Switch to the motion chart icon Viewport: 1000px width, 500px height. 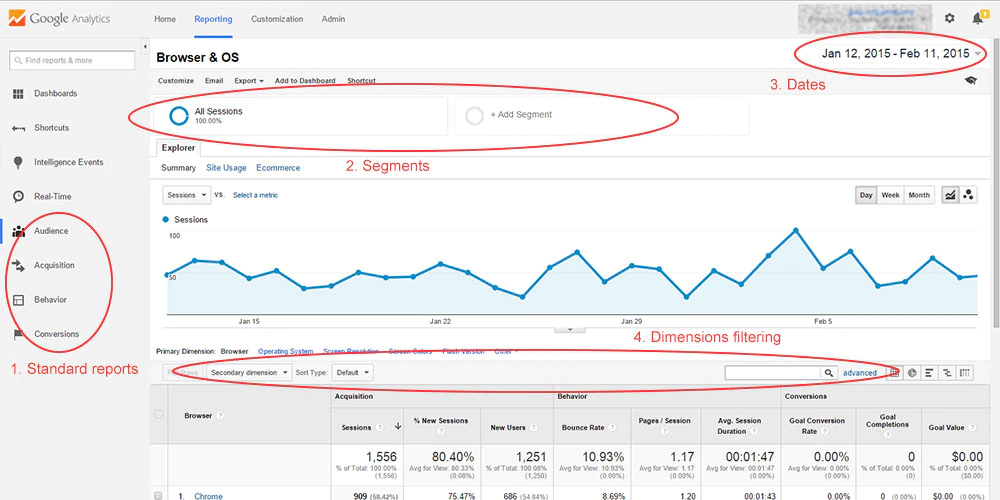968,195
